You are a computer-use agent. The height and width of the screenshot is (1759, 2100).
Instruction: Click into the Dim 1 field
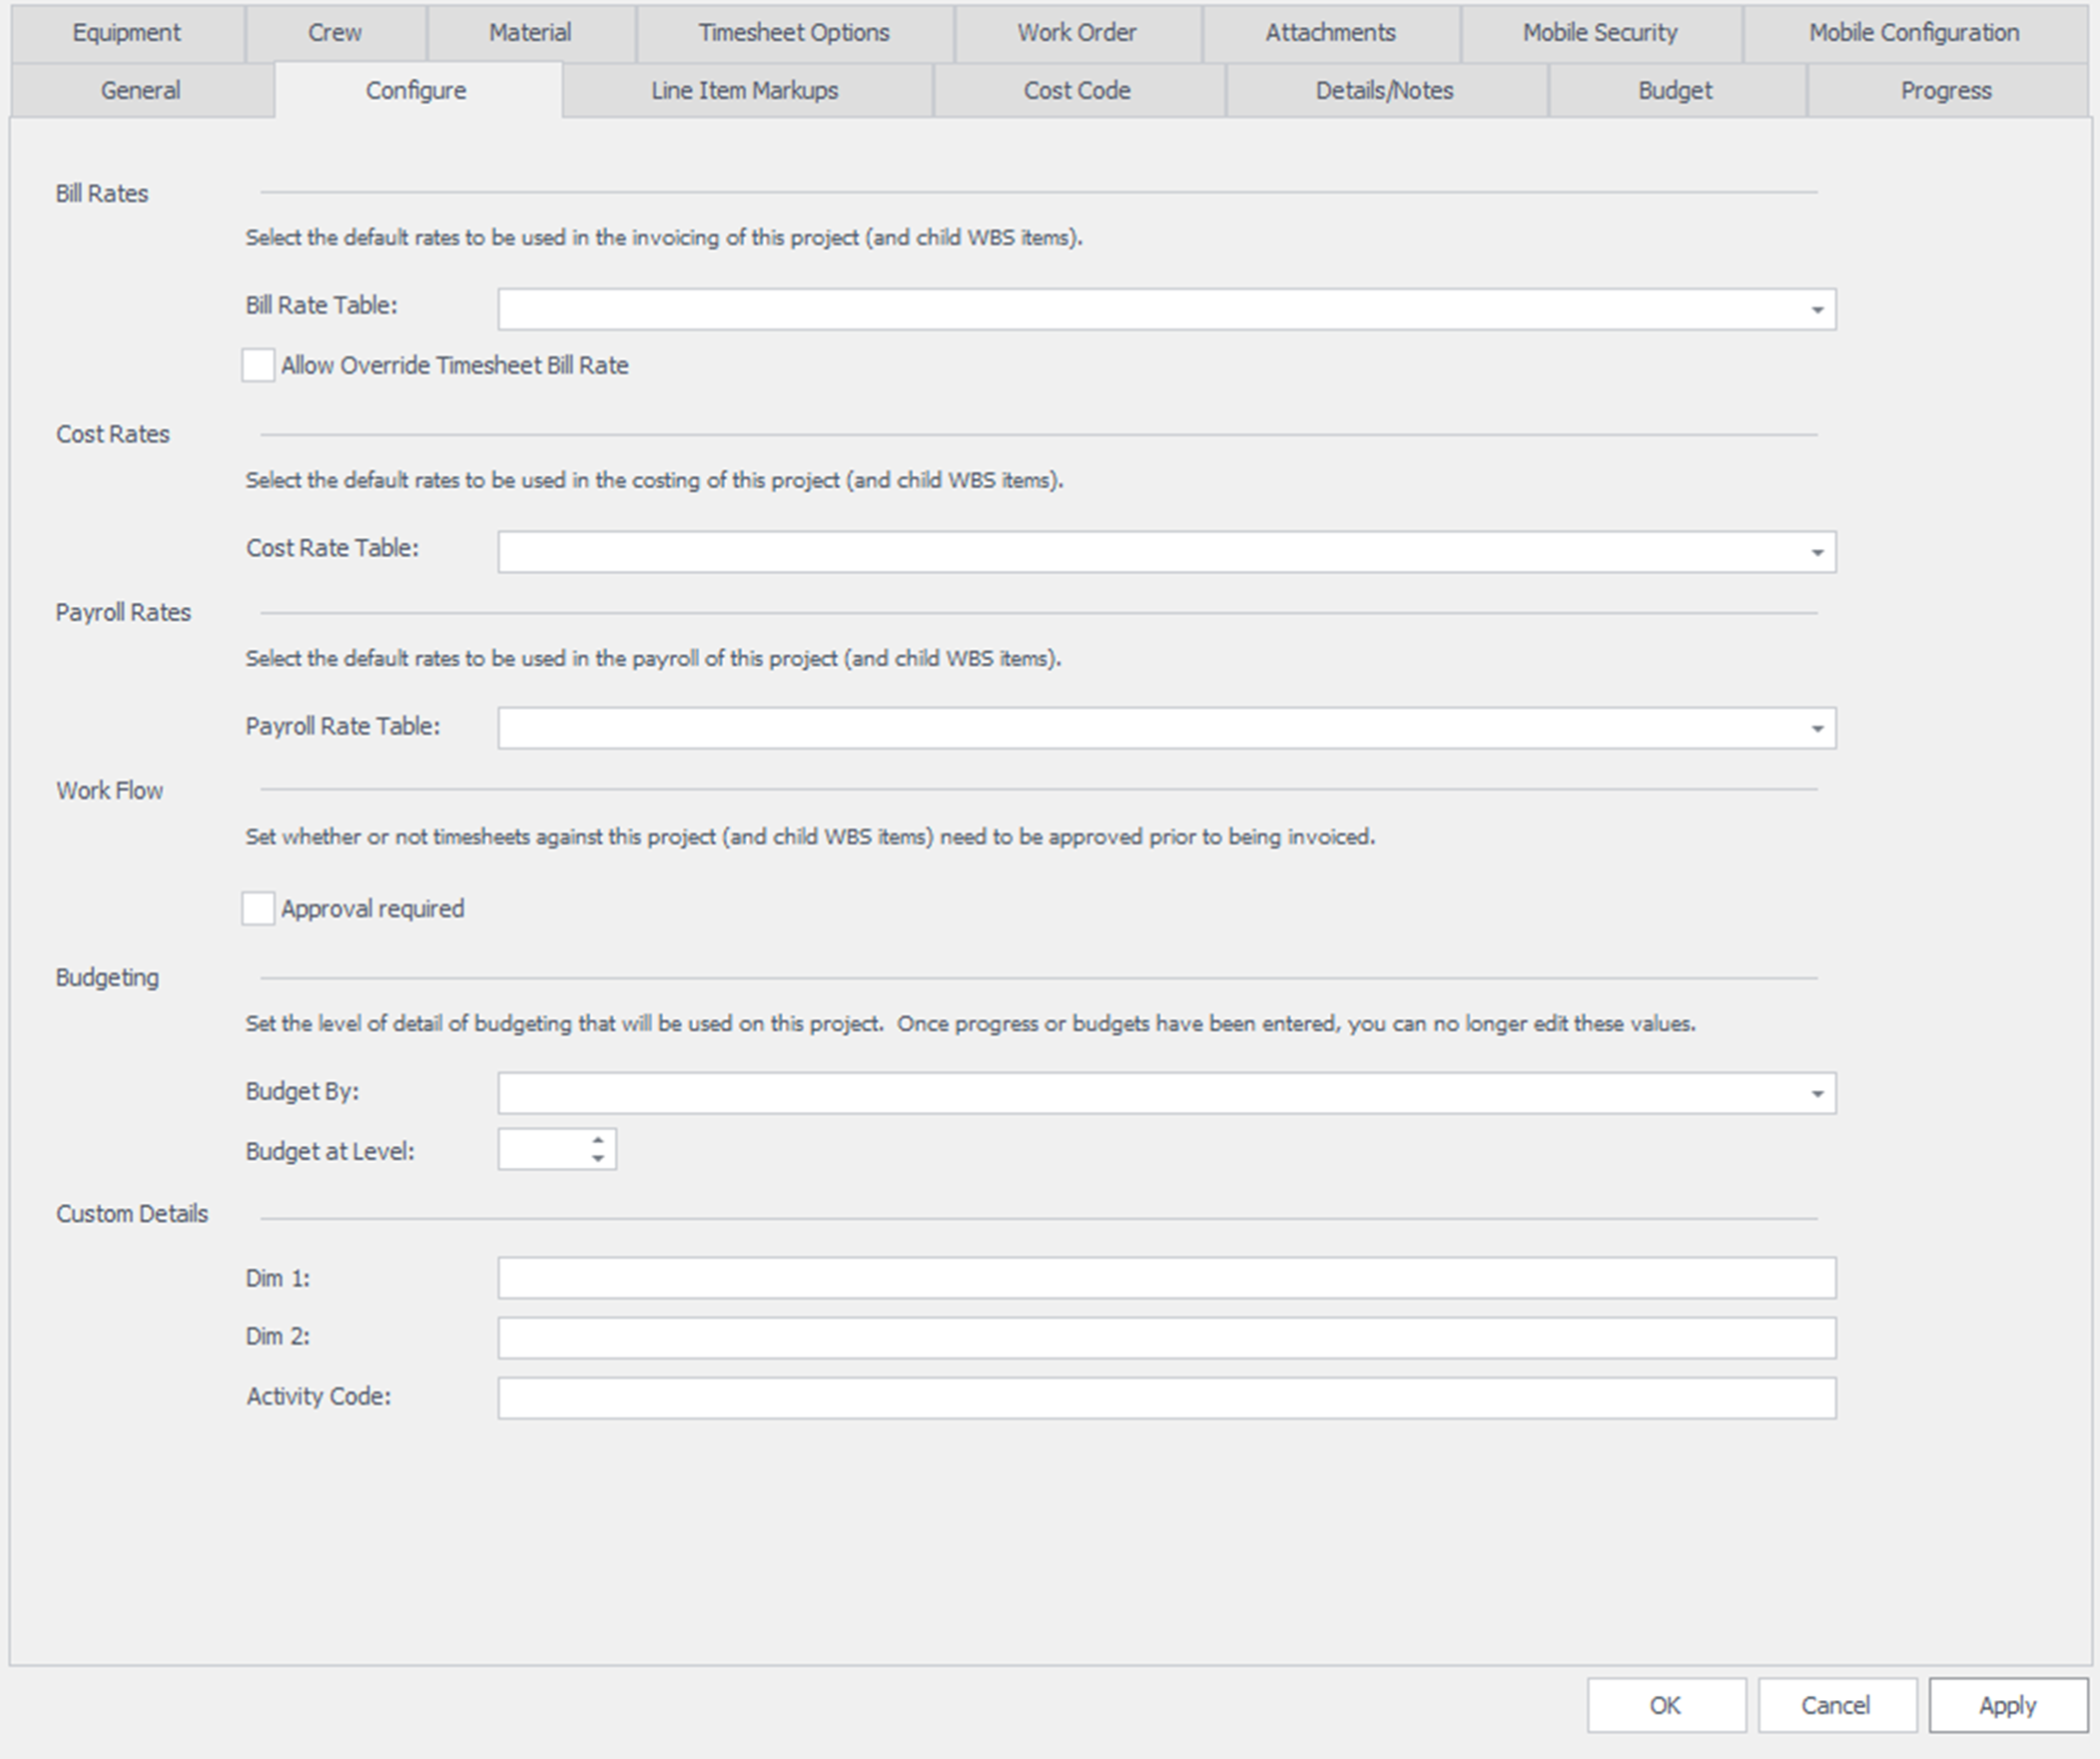coord(1166,1278)
